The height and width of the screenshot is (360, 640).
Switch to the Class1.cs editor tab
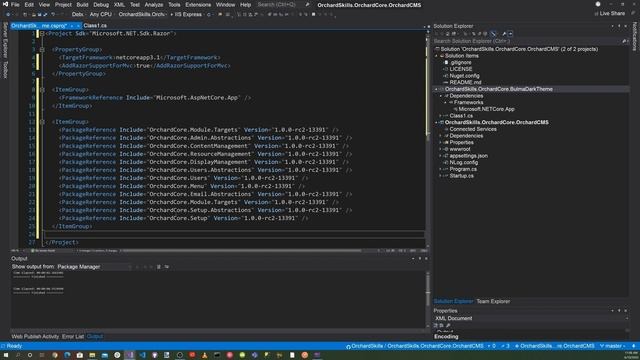pyautogui.click(x=95, y=25)
